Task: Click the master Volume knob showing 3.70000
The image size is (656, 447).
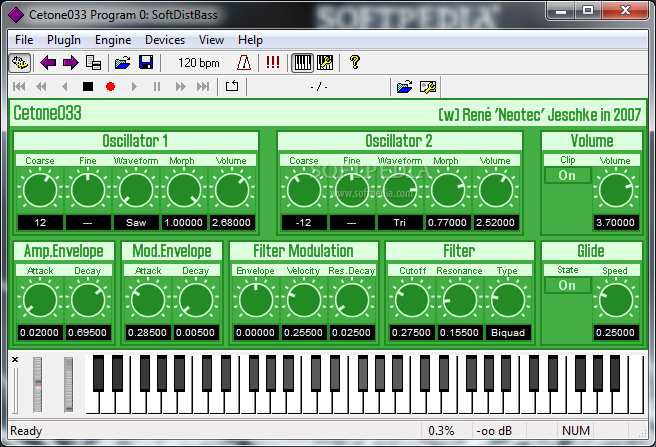Action: [616, 190]
